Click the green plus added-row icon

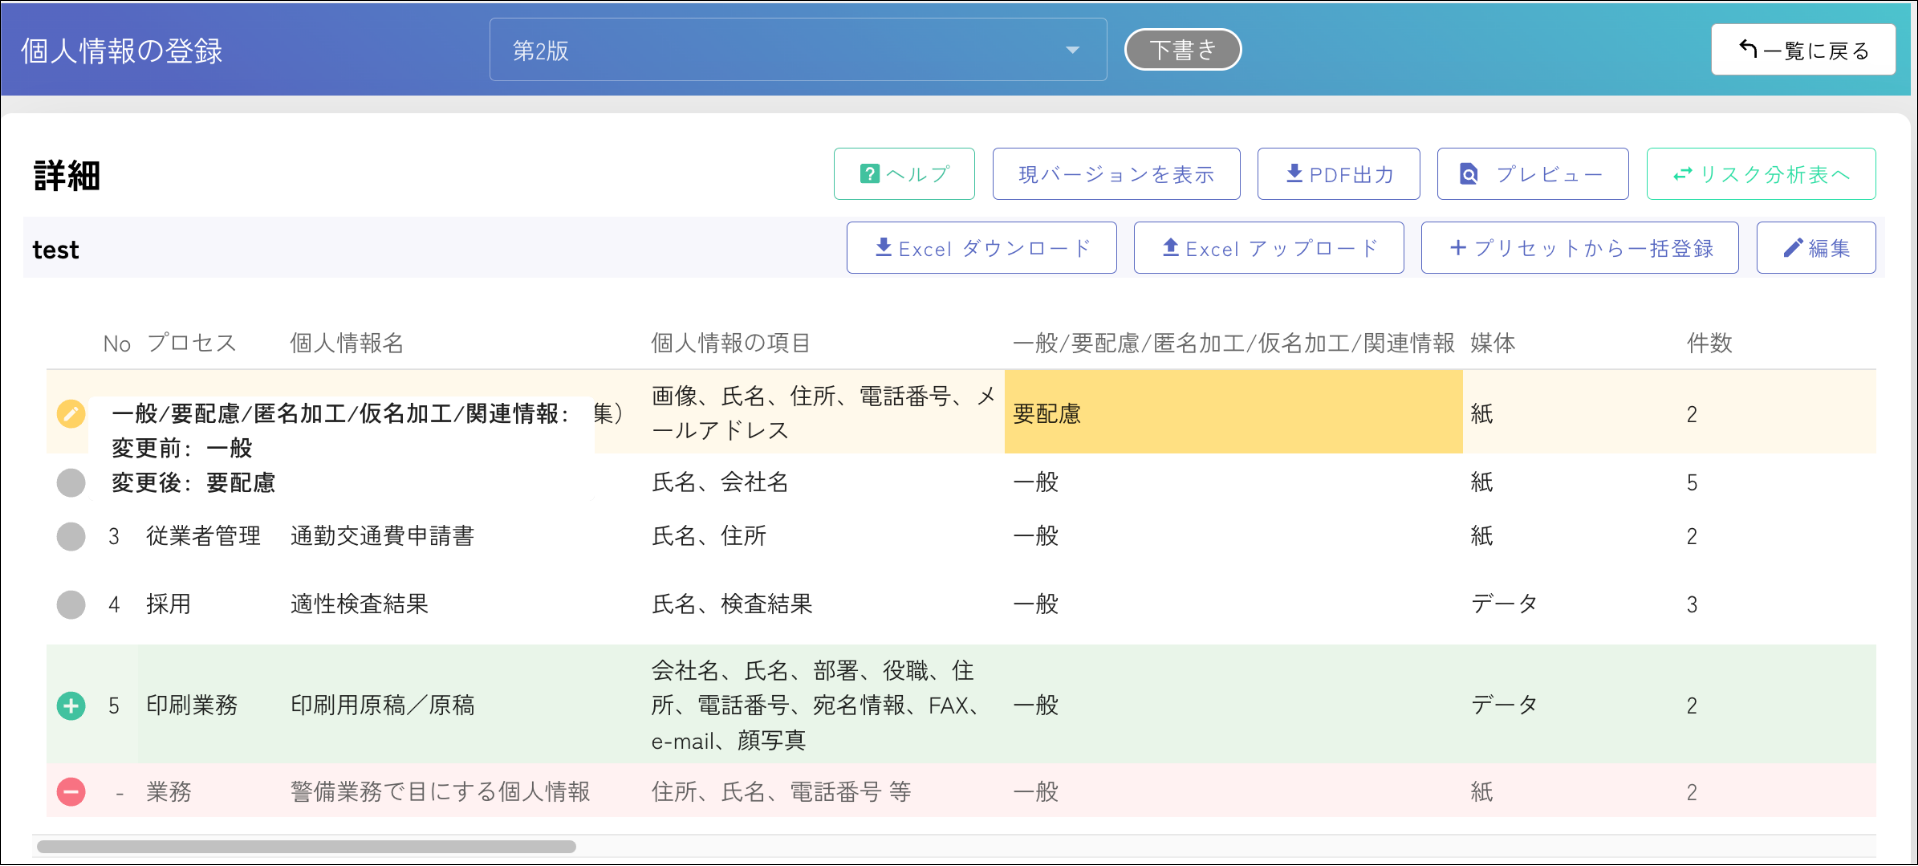[x=71, y=706]
